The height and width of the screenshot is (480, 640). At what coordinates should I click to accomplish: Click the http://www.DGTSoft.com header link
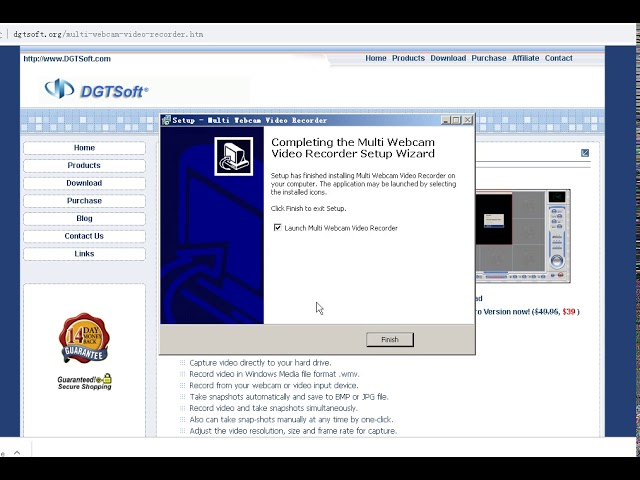[x=67, y=58]
